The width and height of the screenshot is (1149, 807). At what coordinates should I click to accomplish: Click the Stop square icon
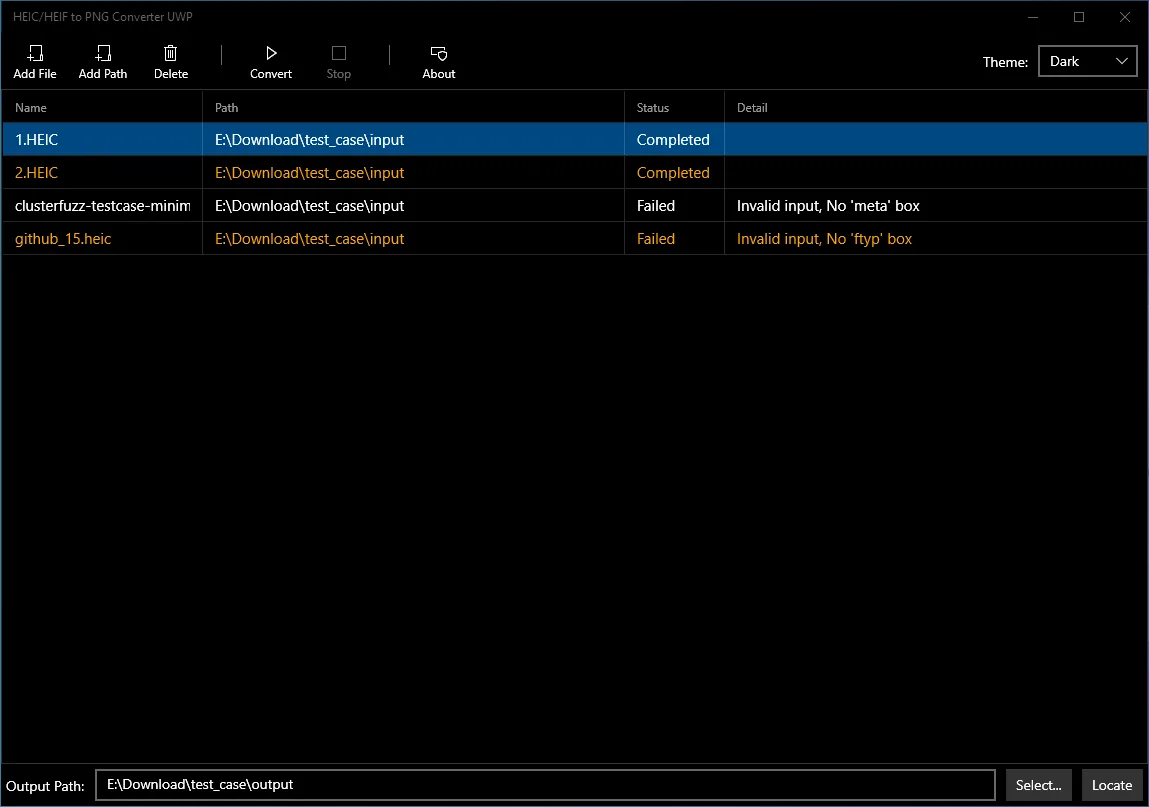coord(339,54)
